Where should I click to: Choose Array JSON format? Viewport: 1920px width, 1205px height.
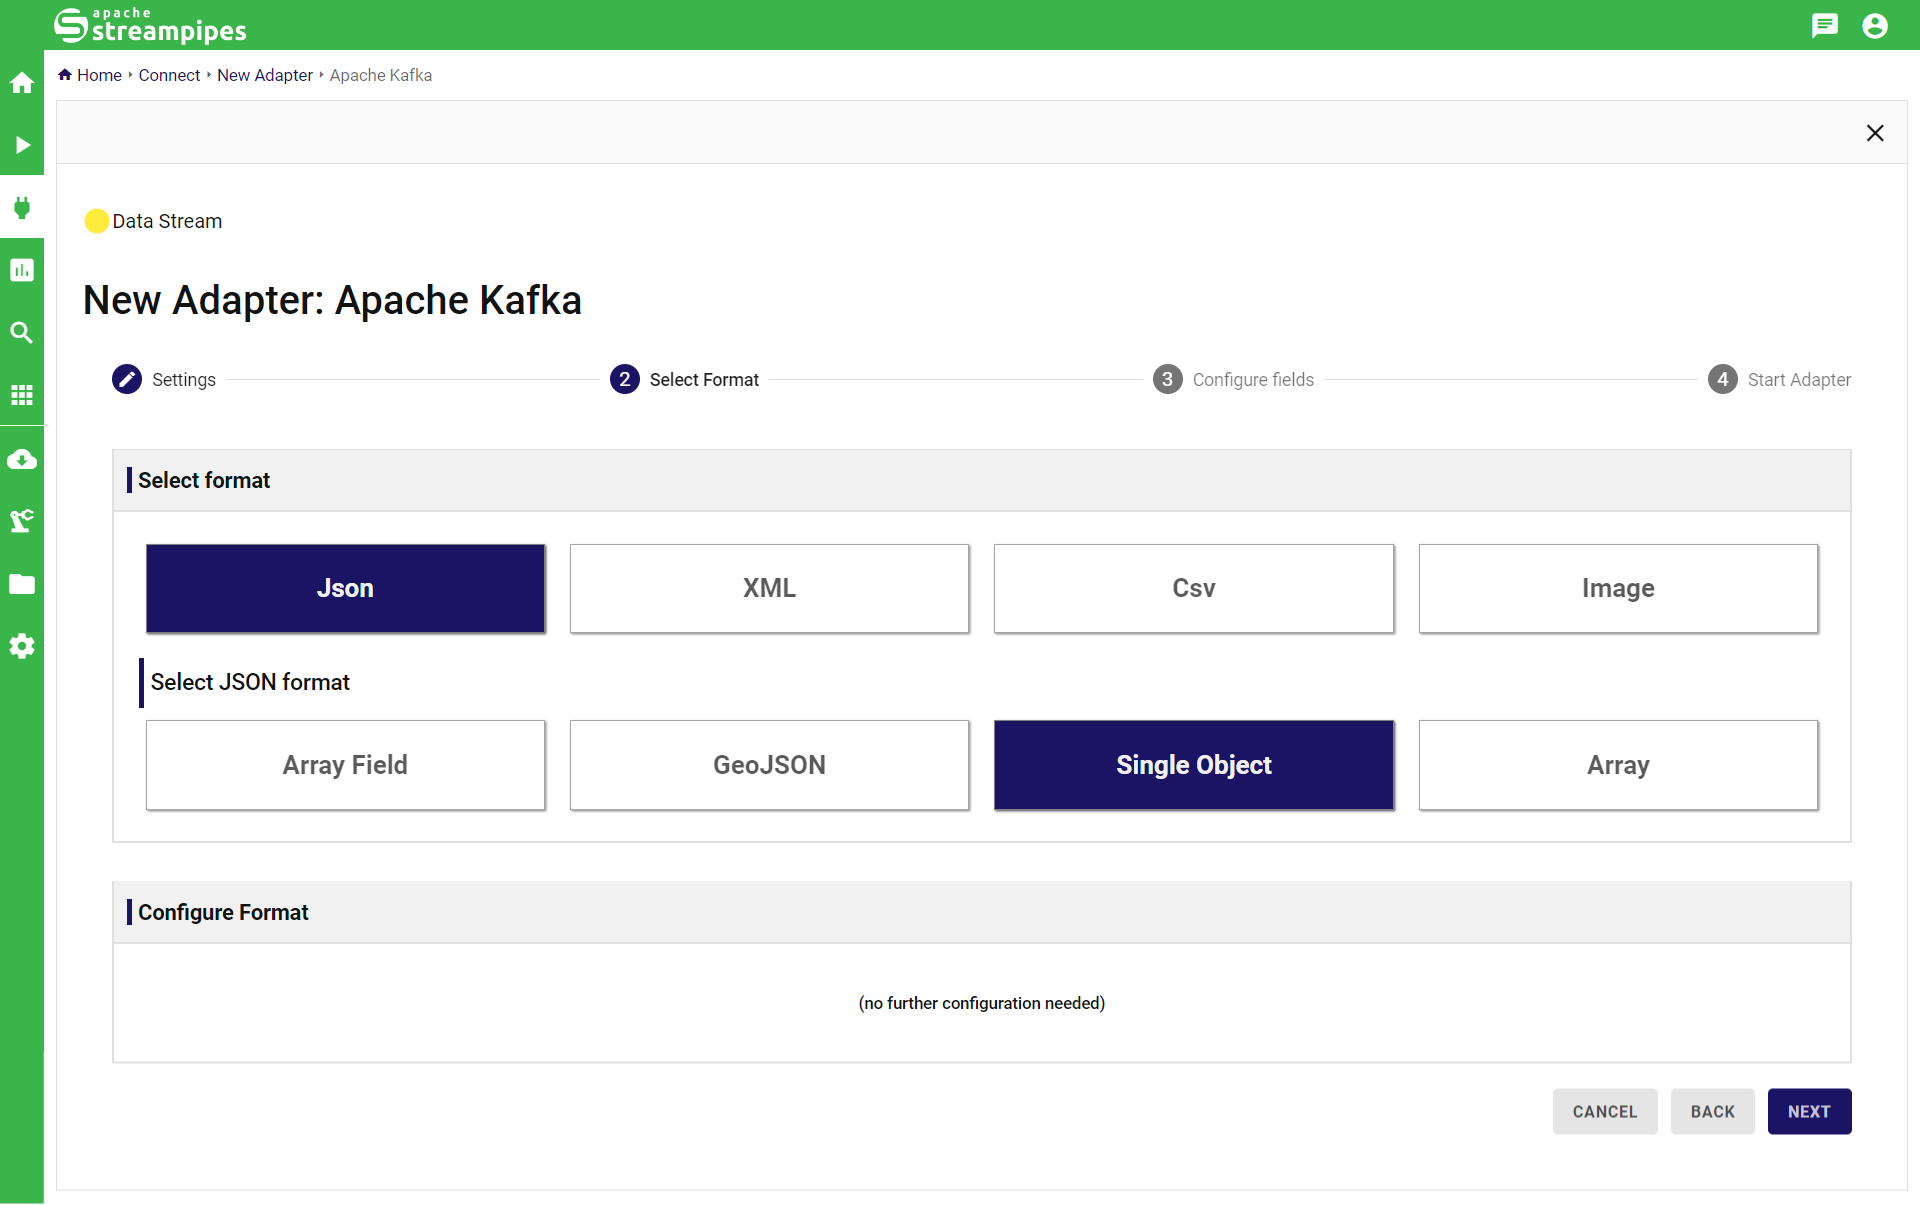1618,765
